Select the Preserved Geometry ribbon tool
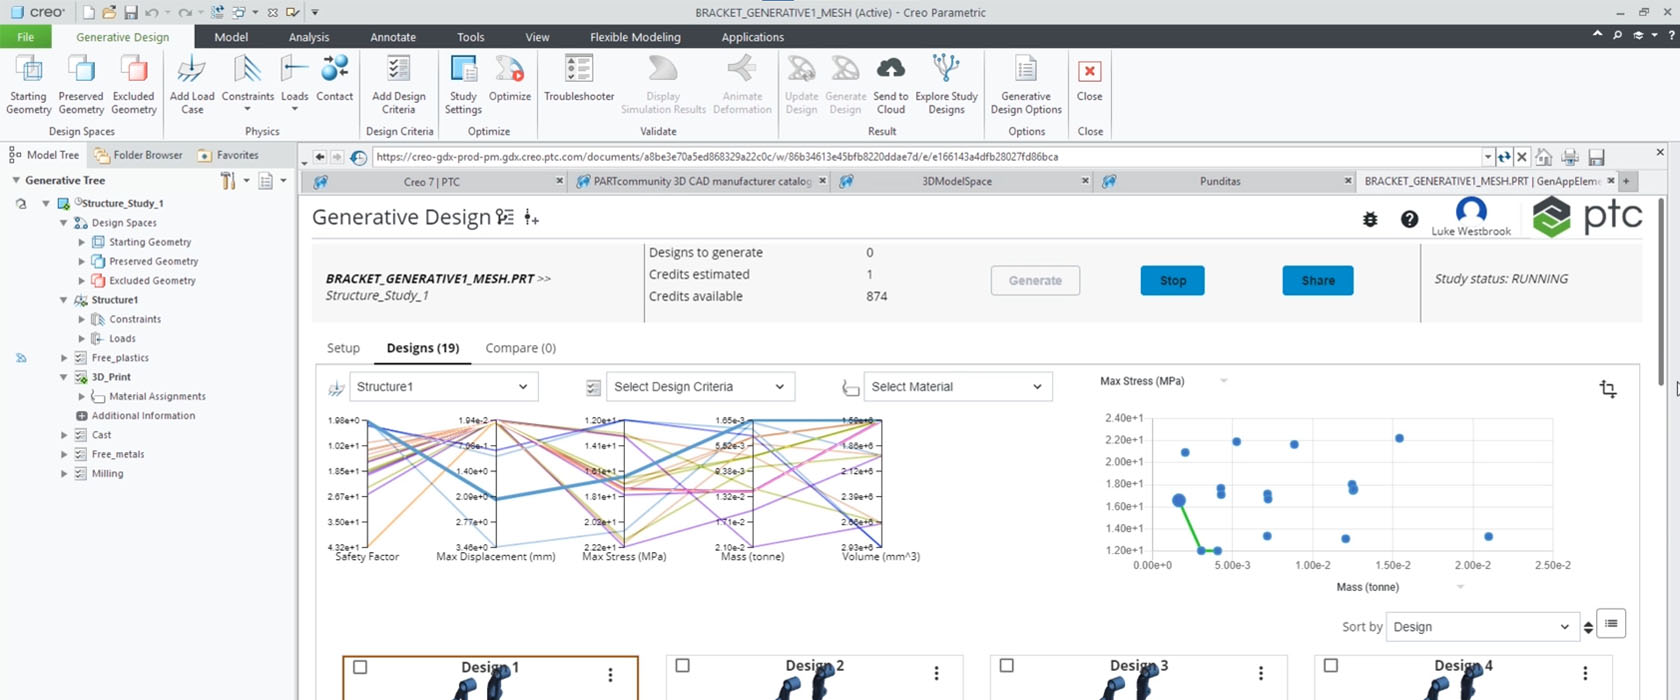Viewport: 1680px width, 700px height. [81, 84]
